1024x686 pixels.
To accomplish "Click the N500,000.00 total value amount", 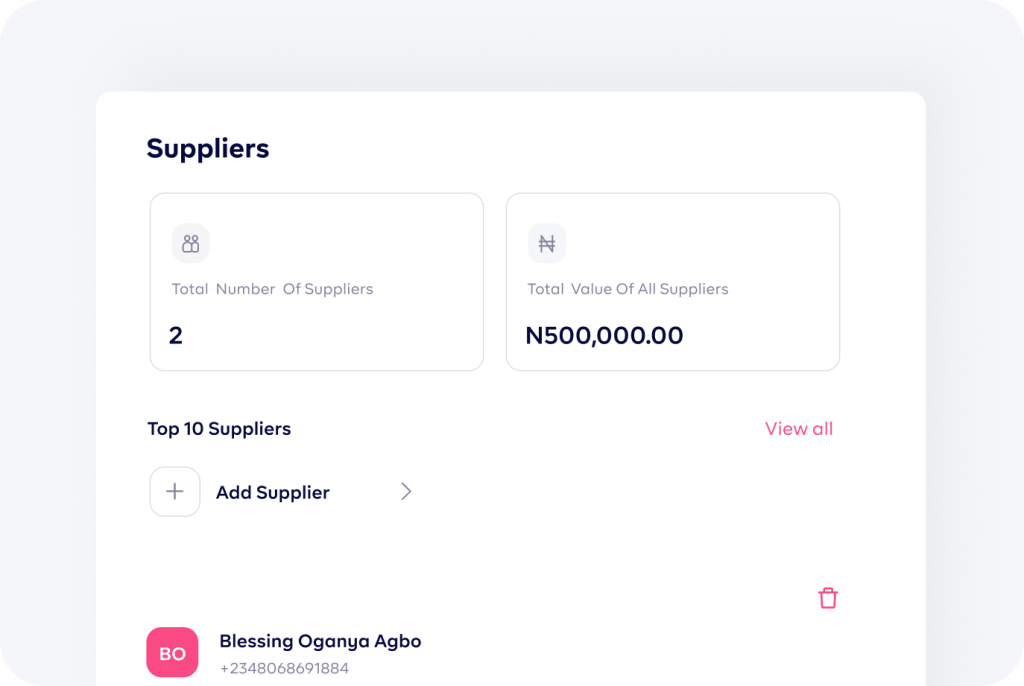I will pyautogui.click(x=604, y=335).
